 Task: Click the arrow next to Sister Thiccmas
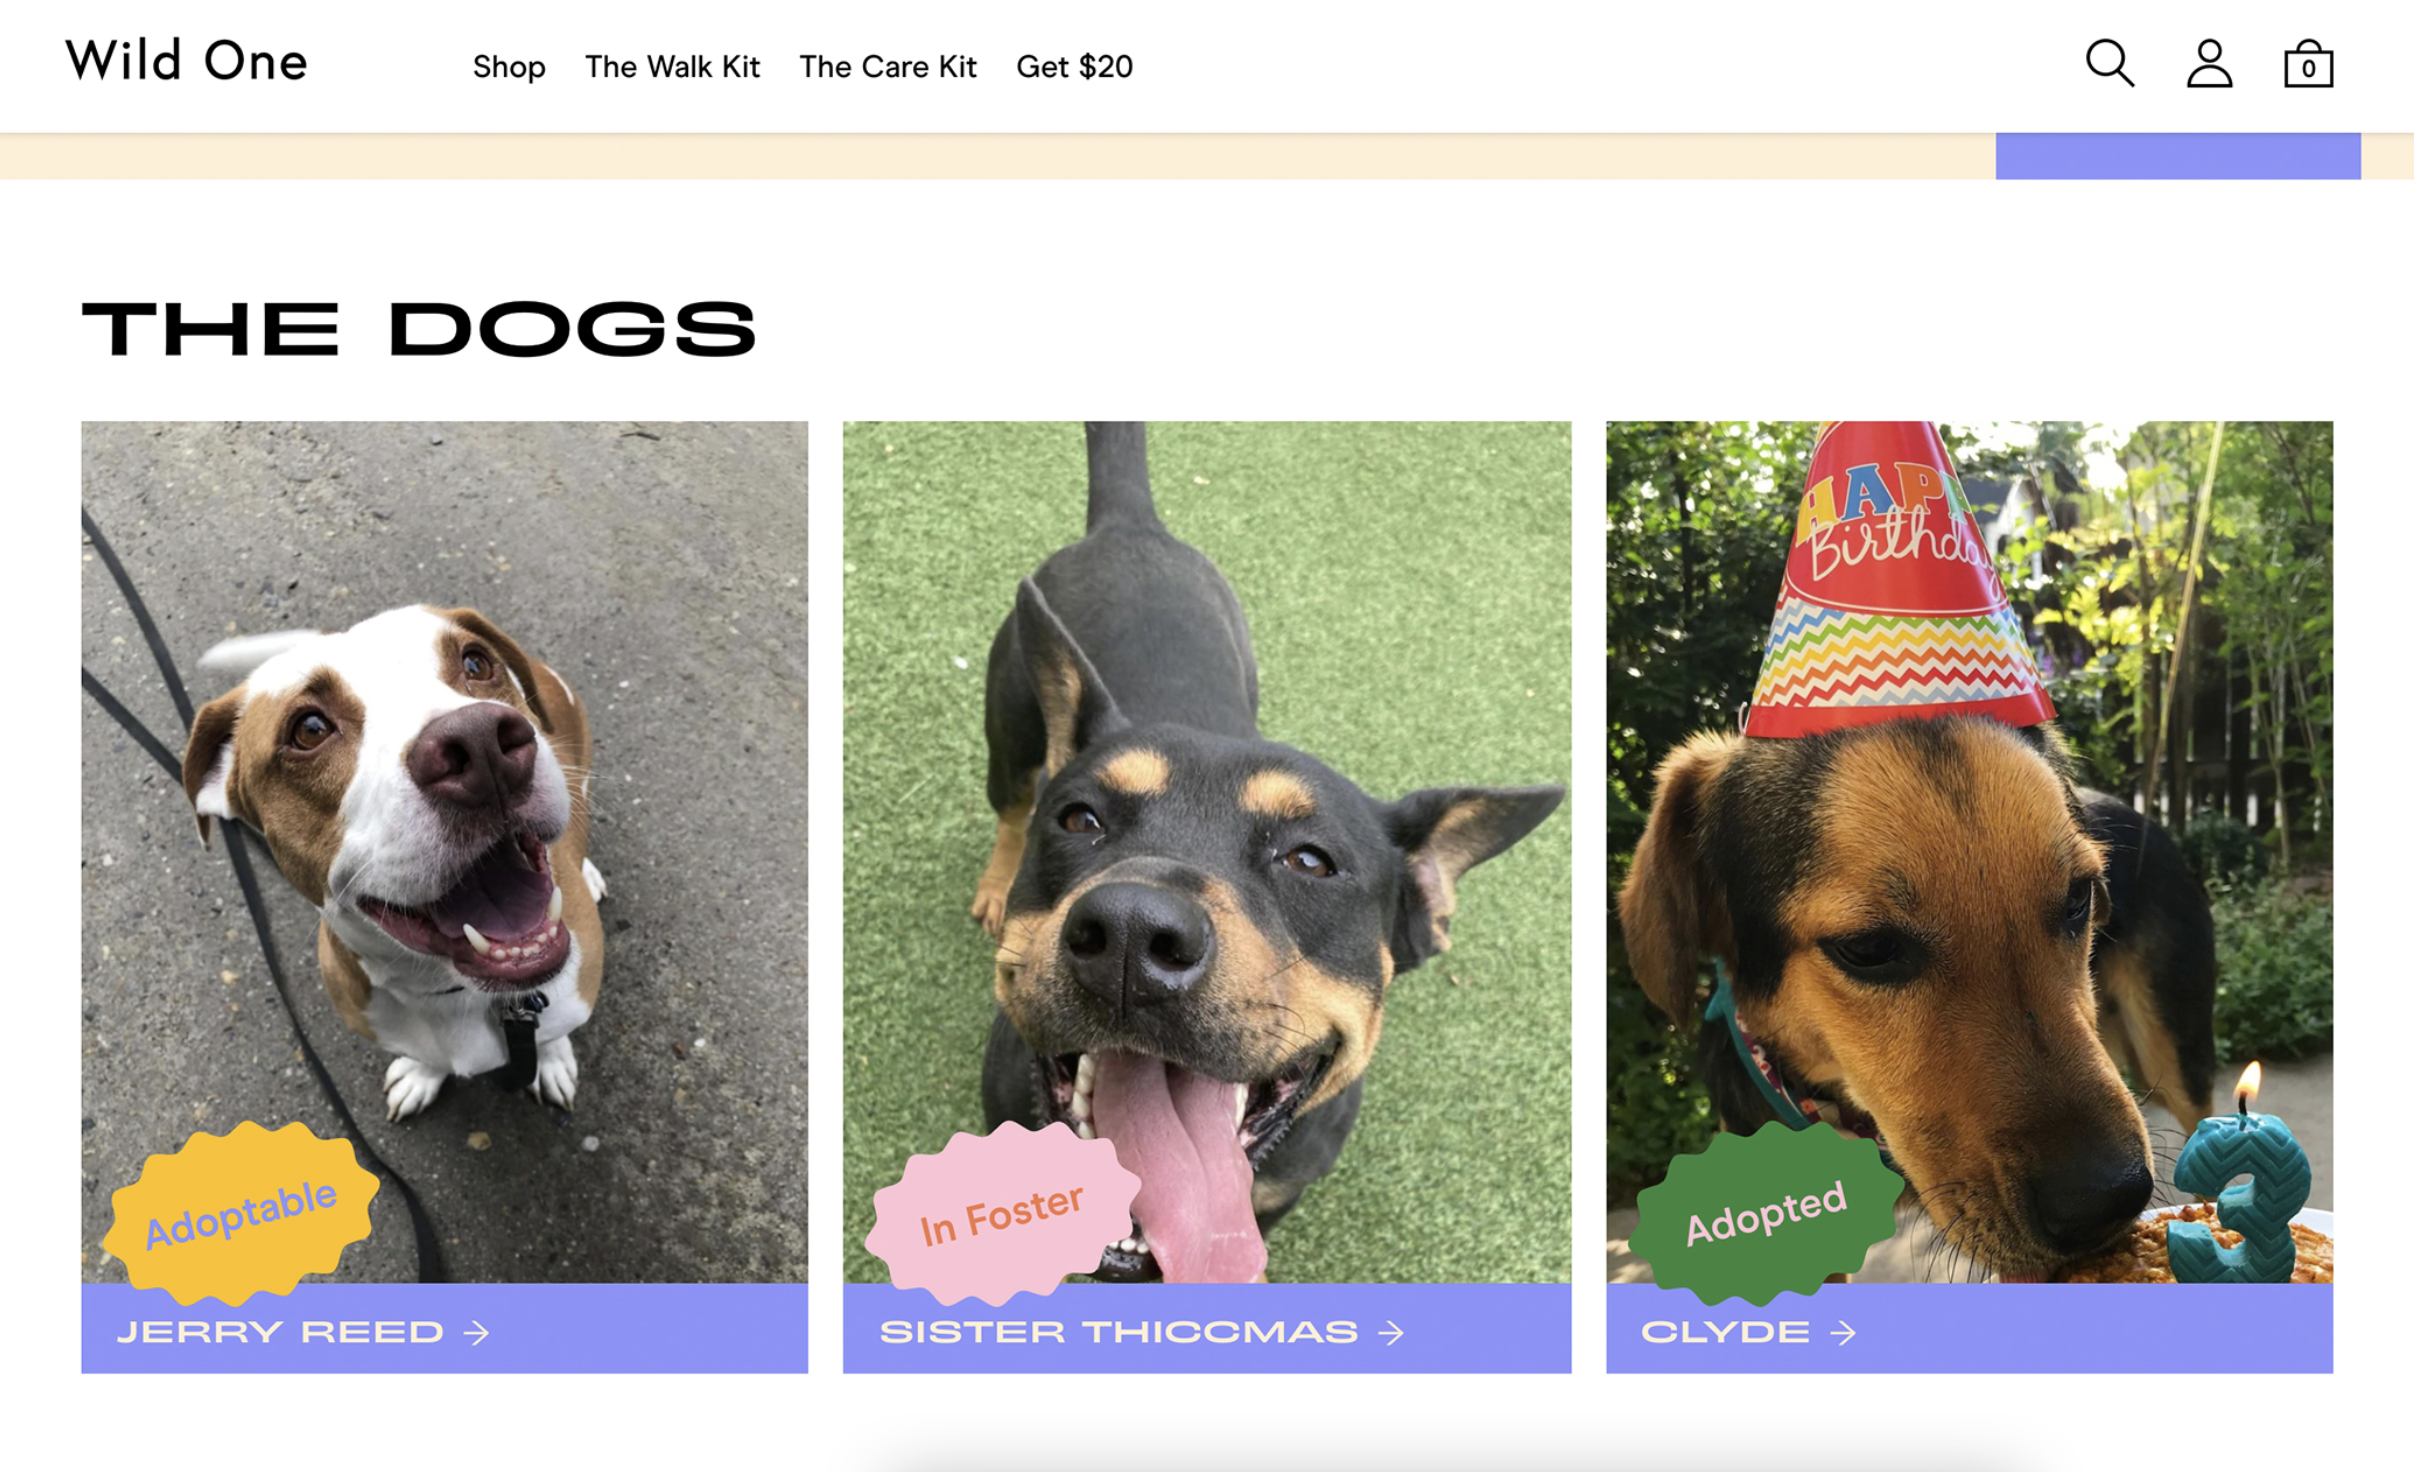1391,1332
